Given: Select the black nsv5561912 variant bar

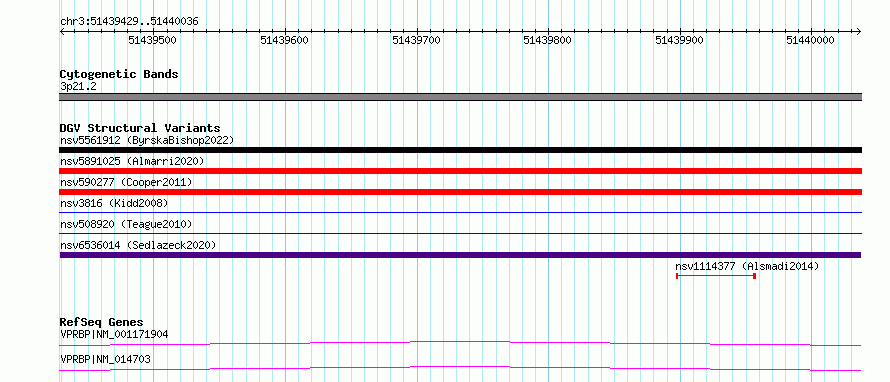Looking at the screenshot, I should pos(460,150).
